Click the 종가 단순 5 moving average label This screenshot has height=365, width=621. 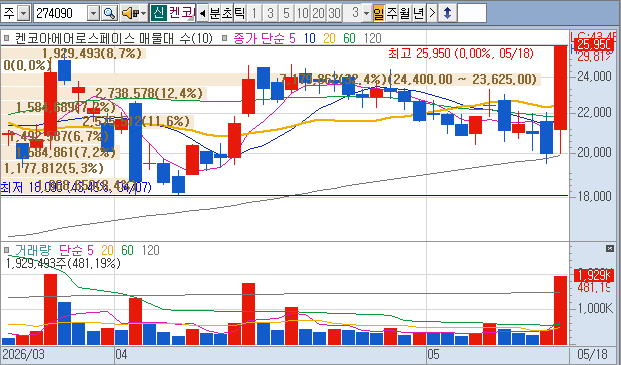click(265, 38)
